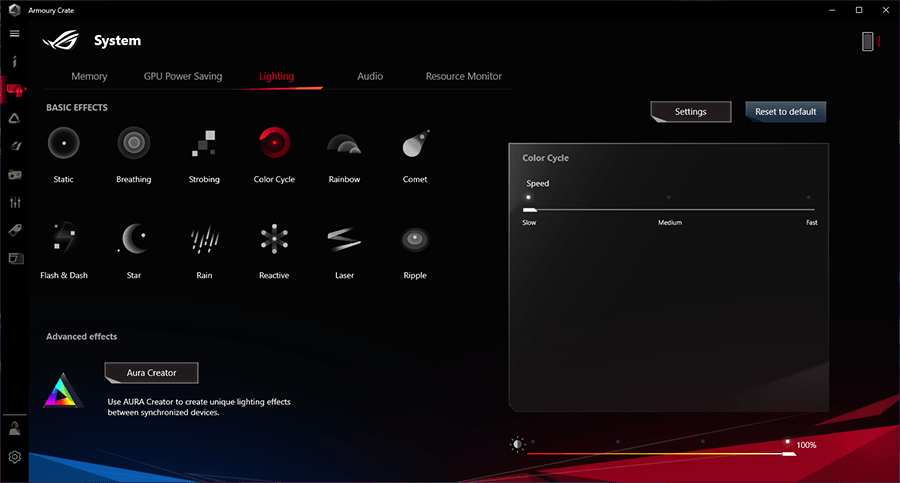
Task: Click the Speed slider handle at Slow
Action: (530, 210)
